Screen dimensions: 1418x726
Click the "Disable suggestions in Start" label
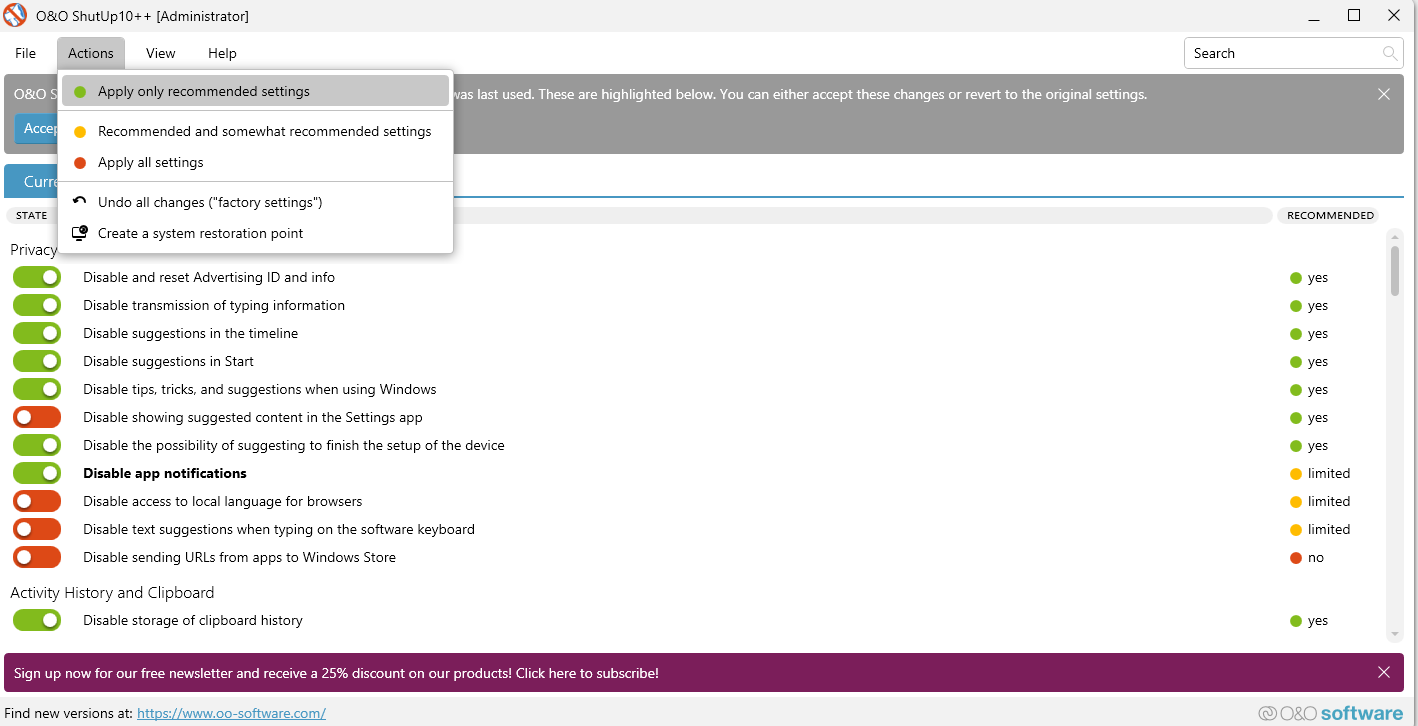point(168,361)
